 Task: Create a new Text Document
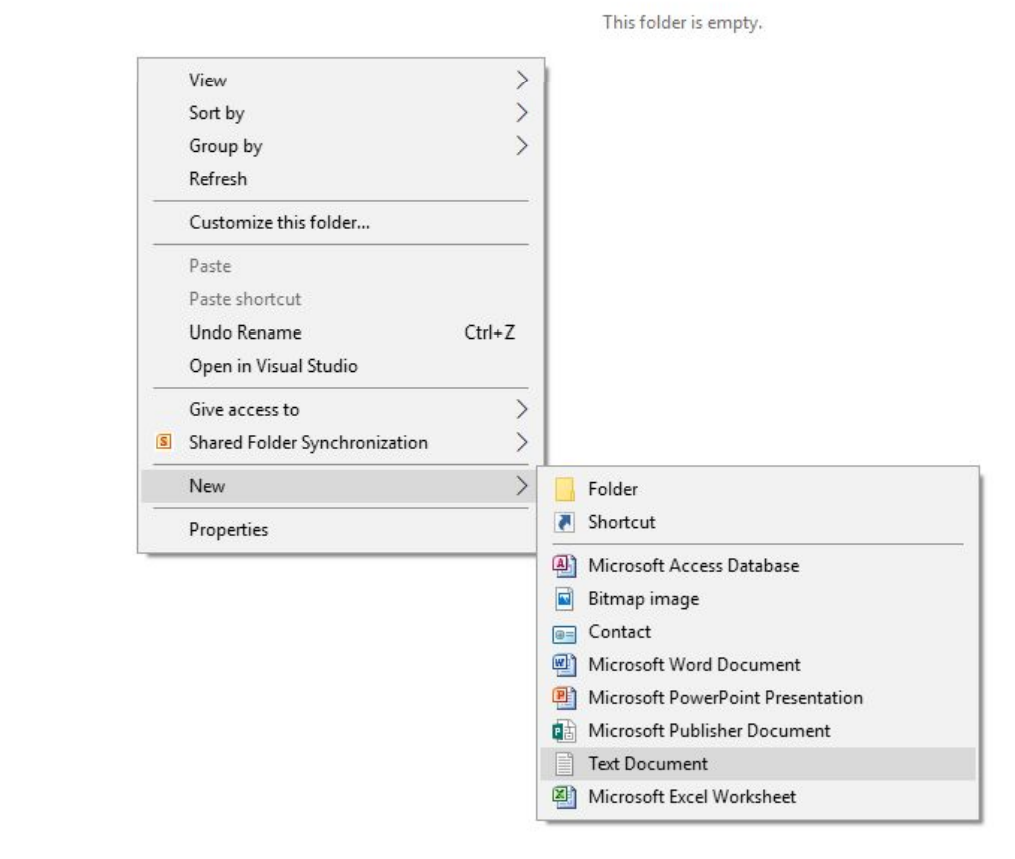pos(647,764)
